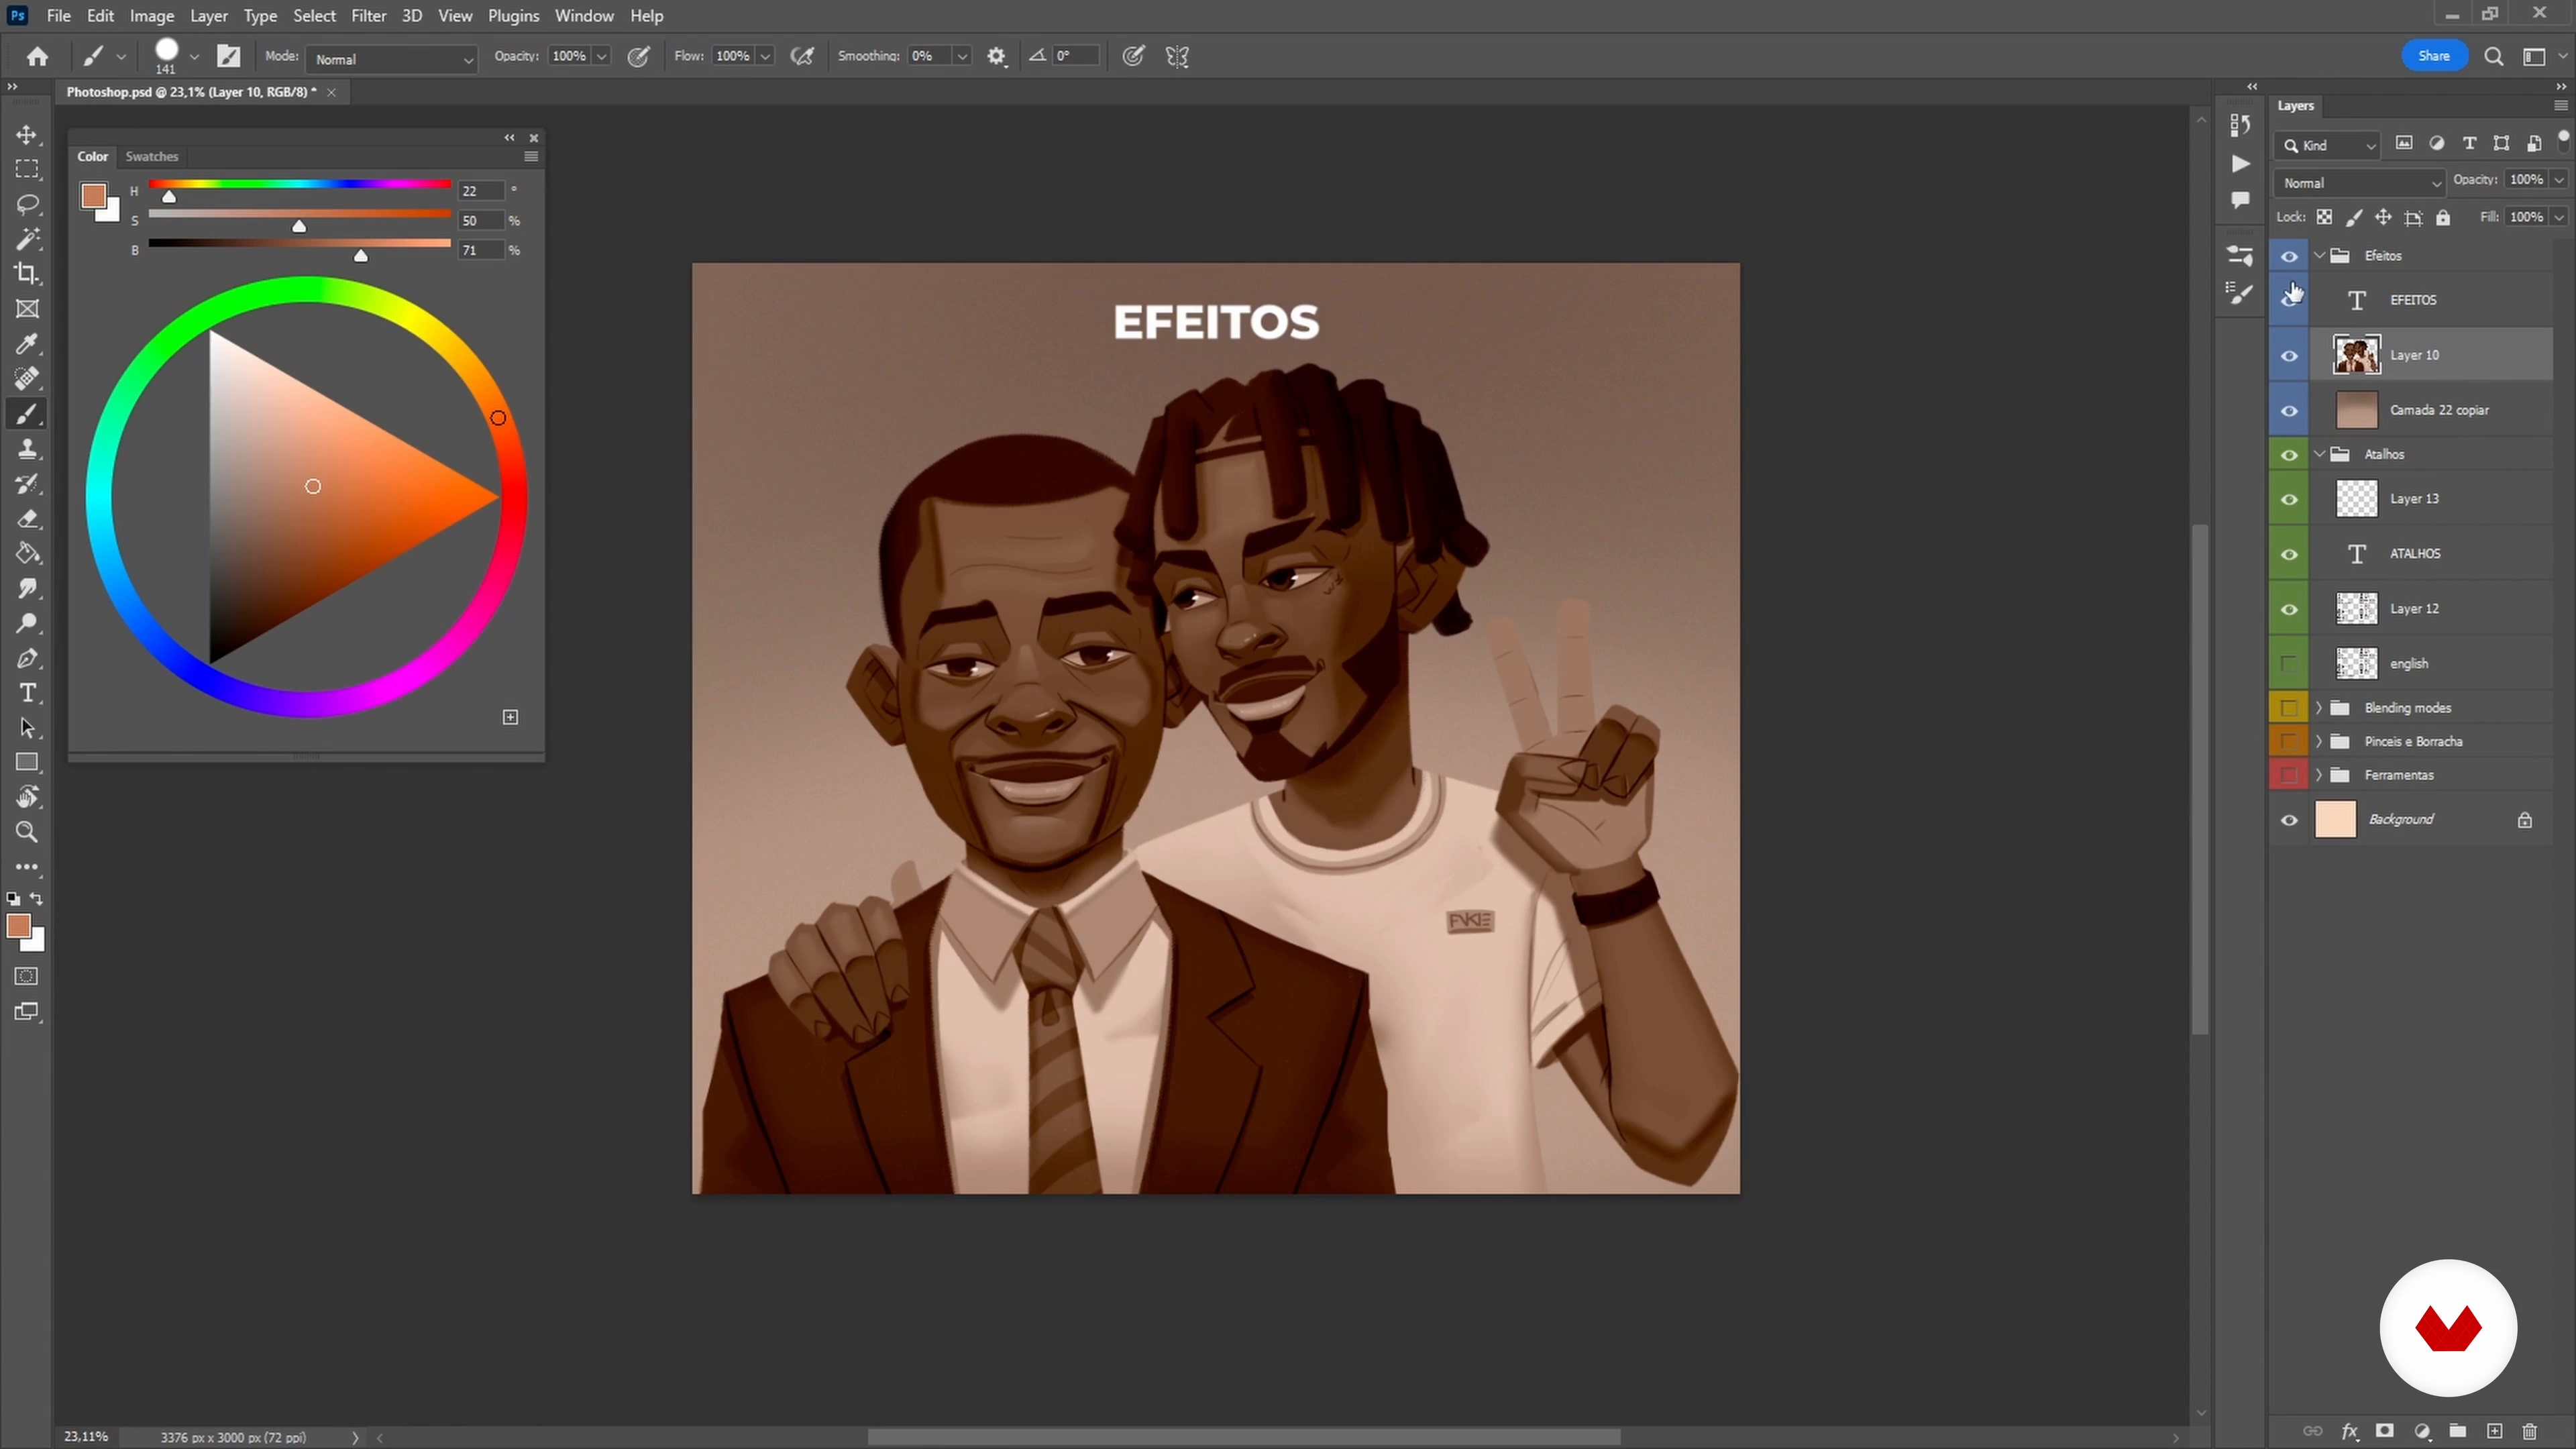Expand the Ferramentas group

pyautogui.click(x=2319, y=775)
